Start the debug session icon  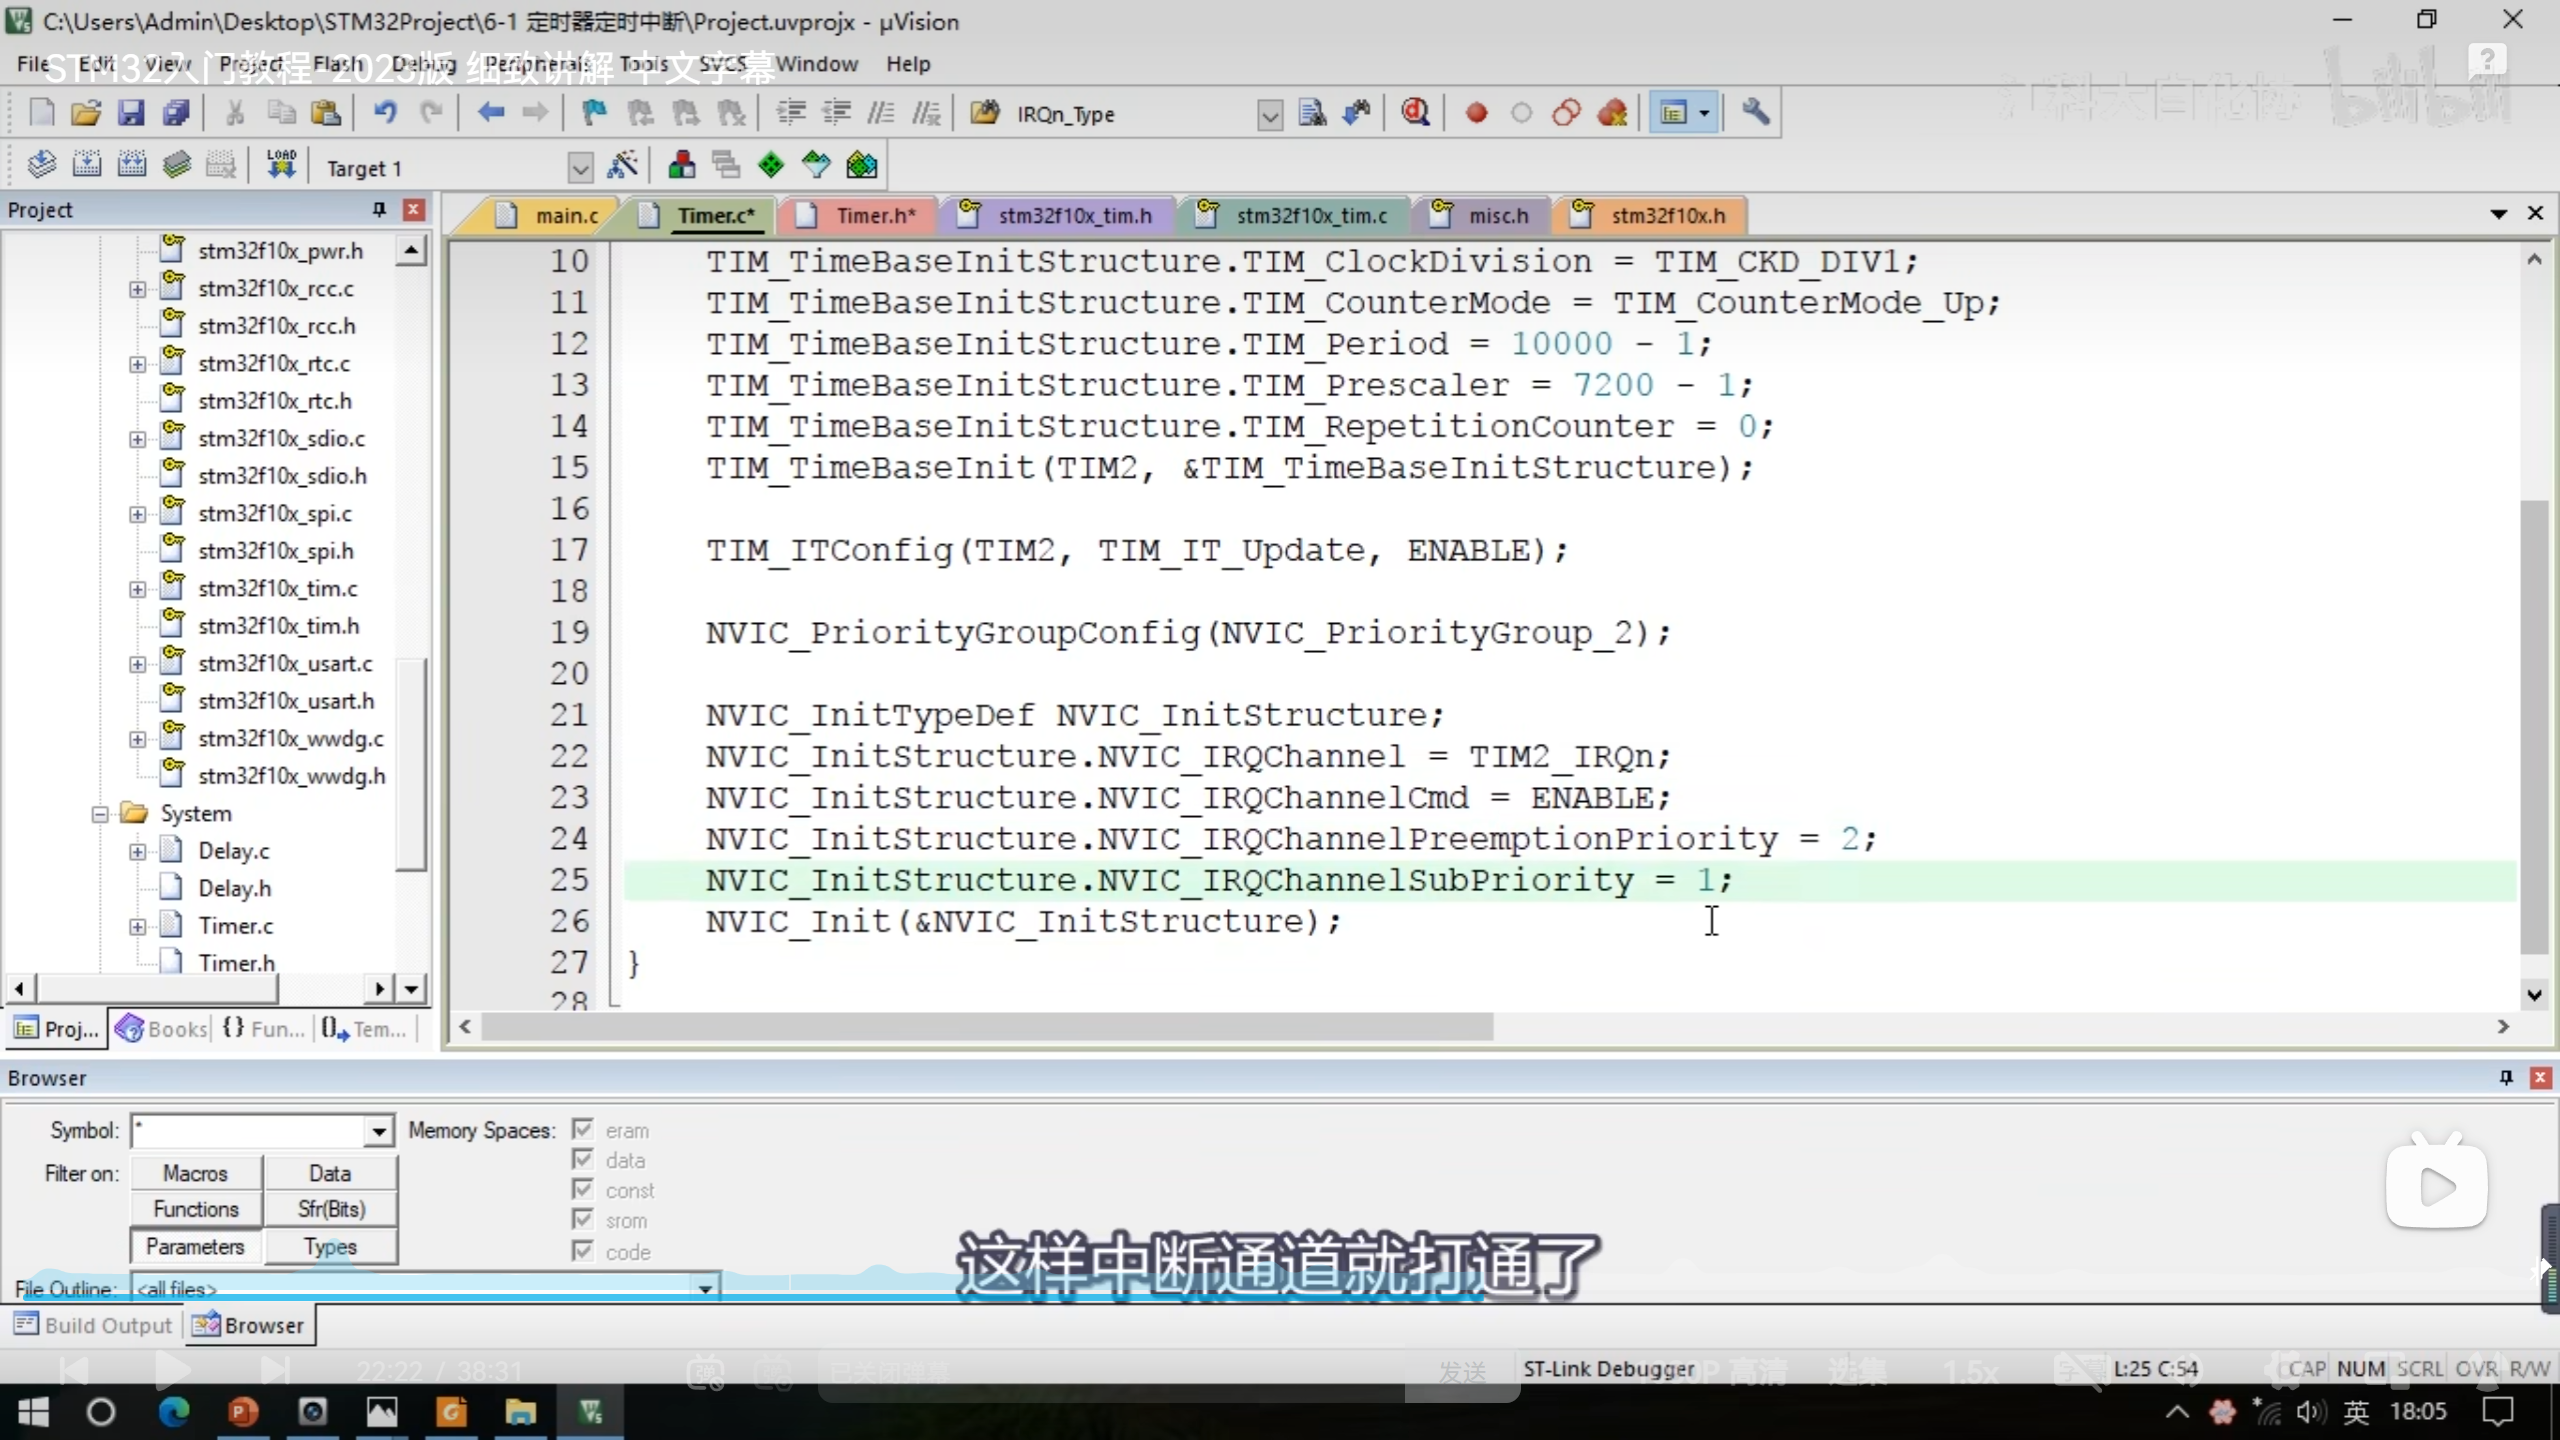tap(1415, 113)
